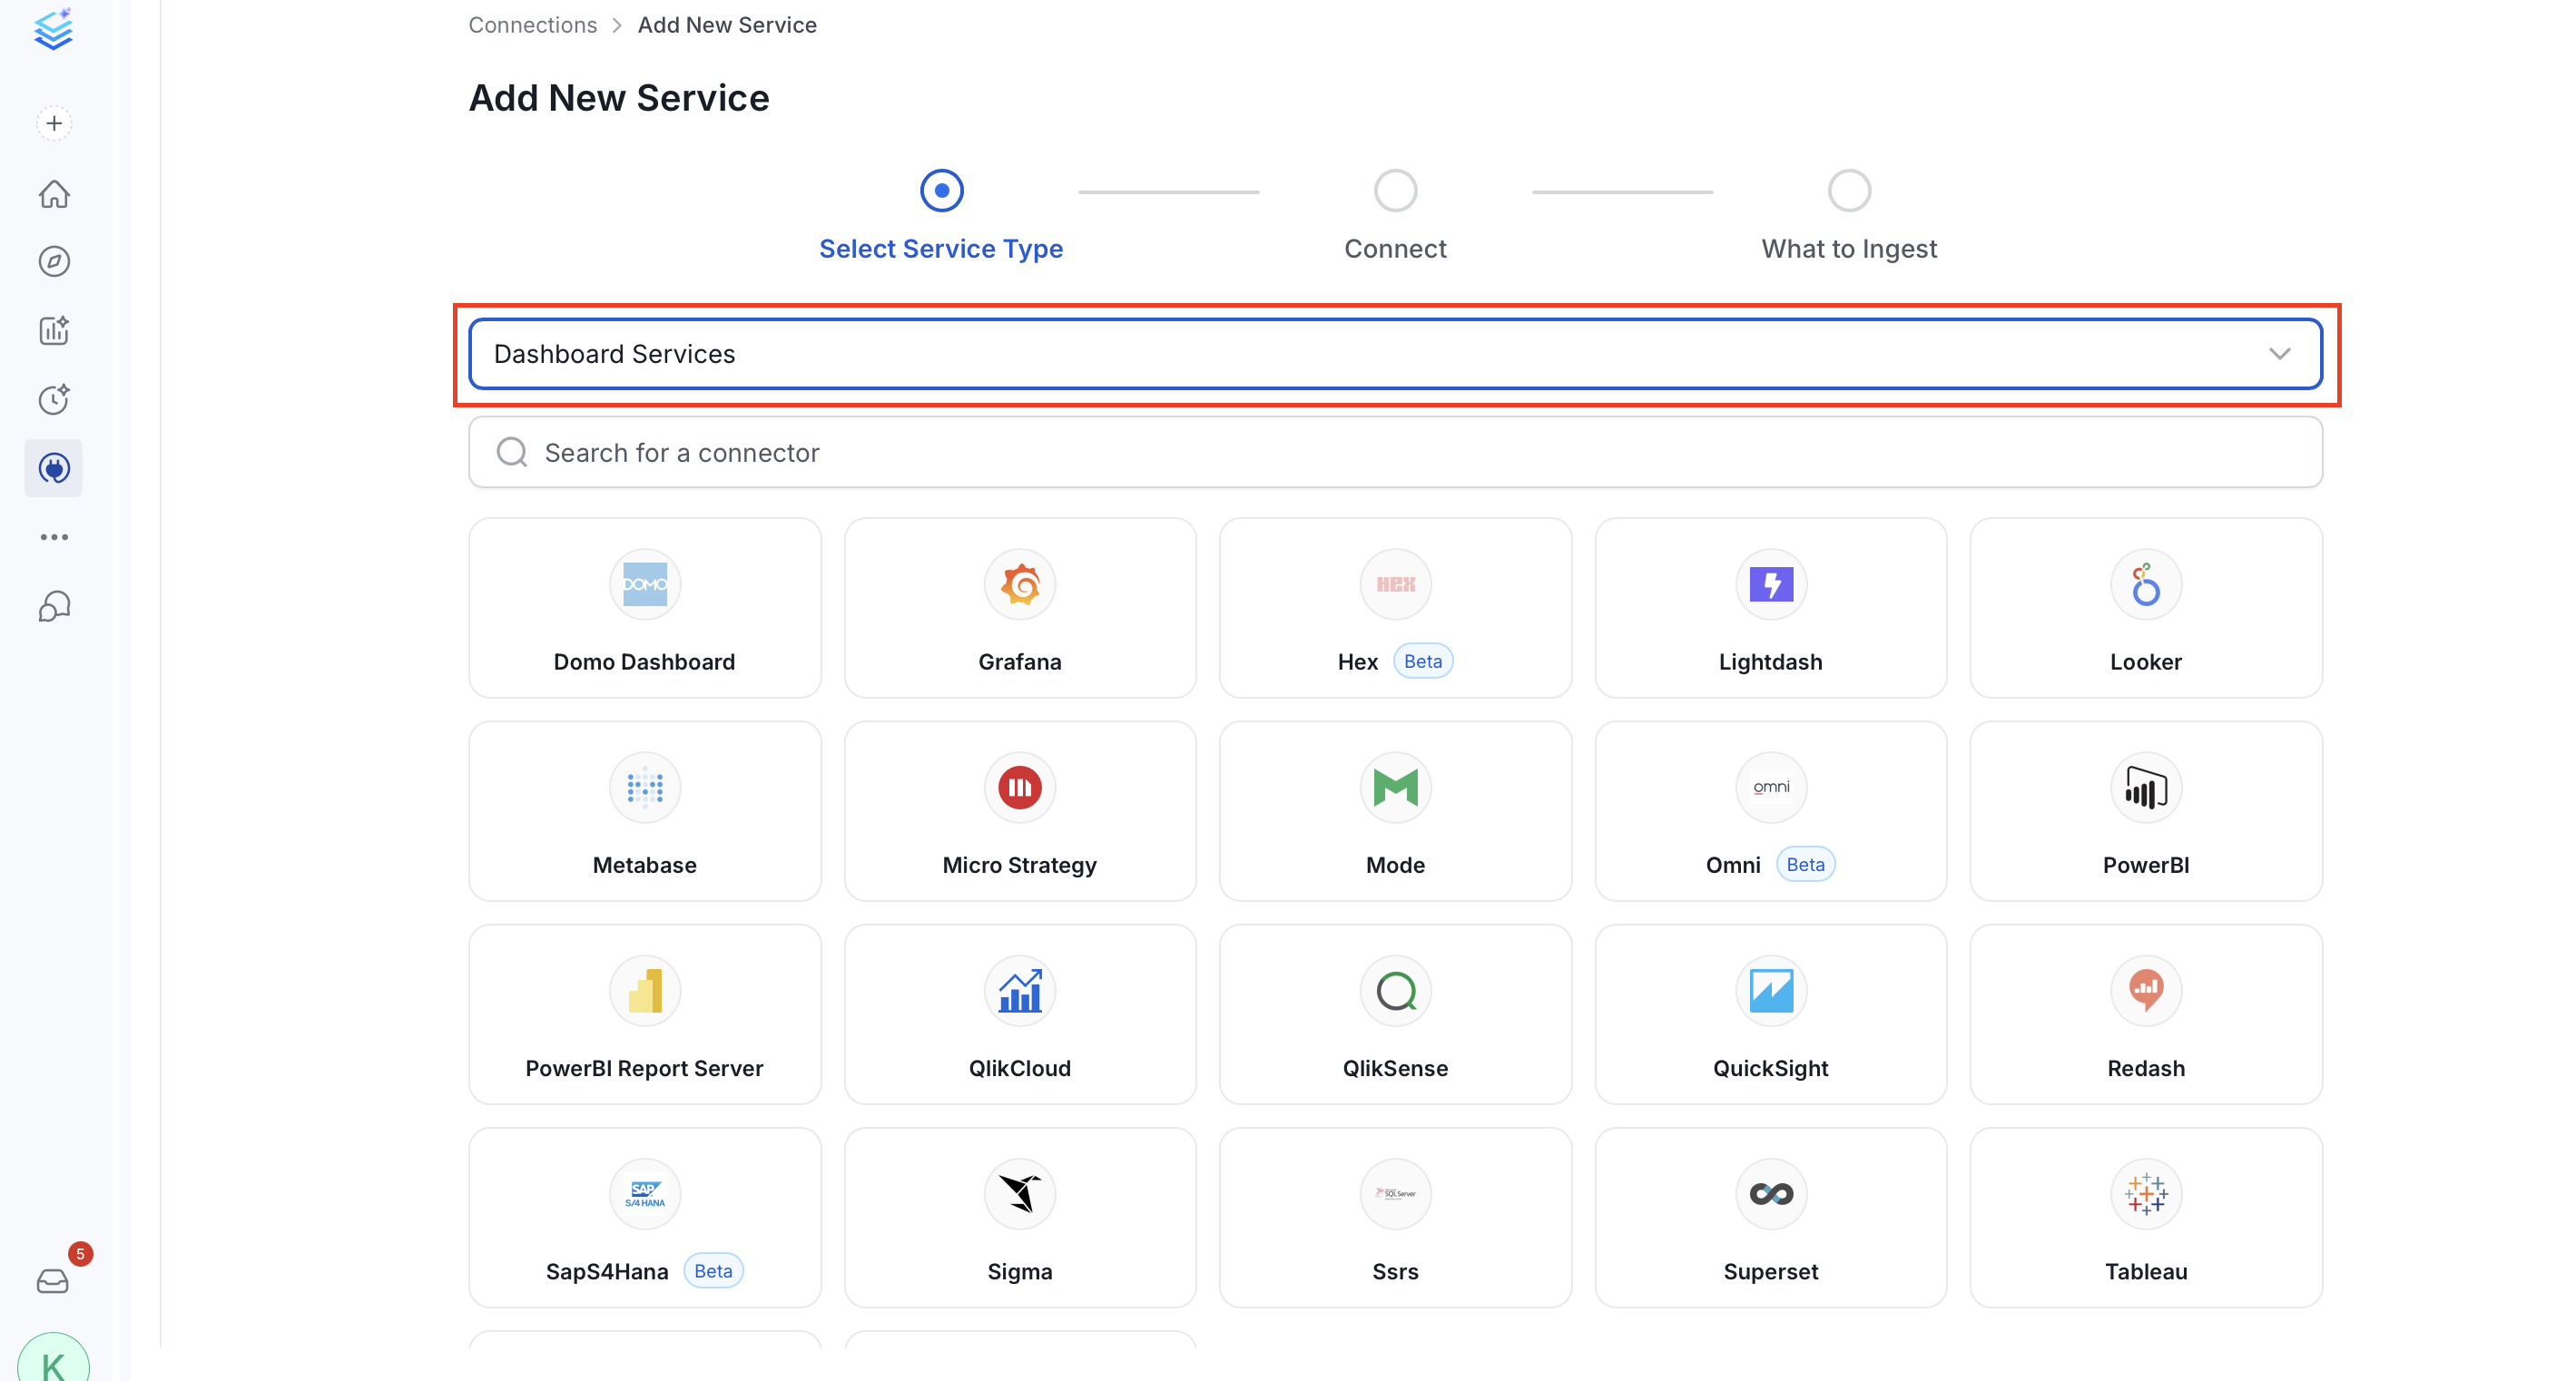Open the chat support icon in sidebar
Image resolution: width=2576 pixels, height=1381 pixels.
54,606
